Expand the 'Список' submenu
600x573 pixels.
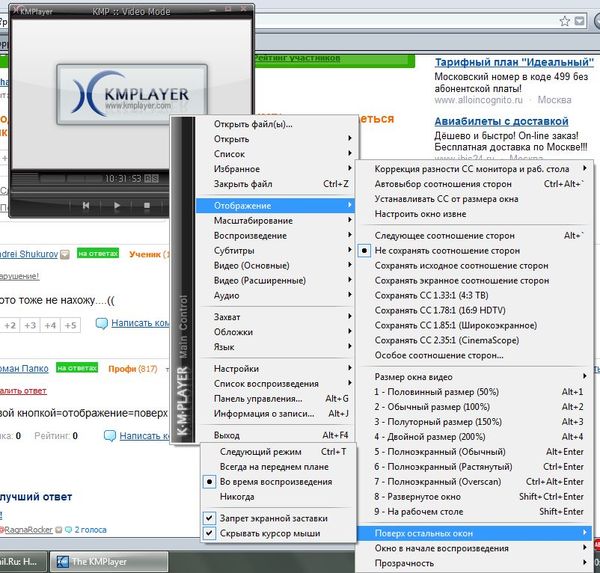pyautogui.click(x=275, y=154)
